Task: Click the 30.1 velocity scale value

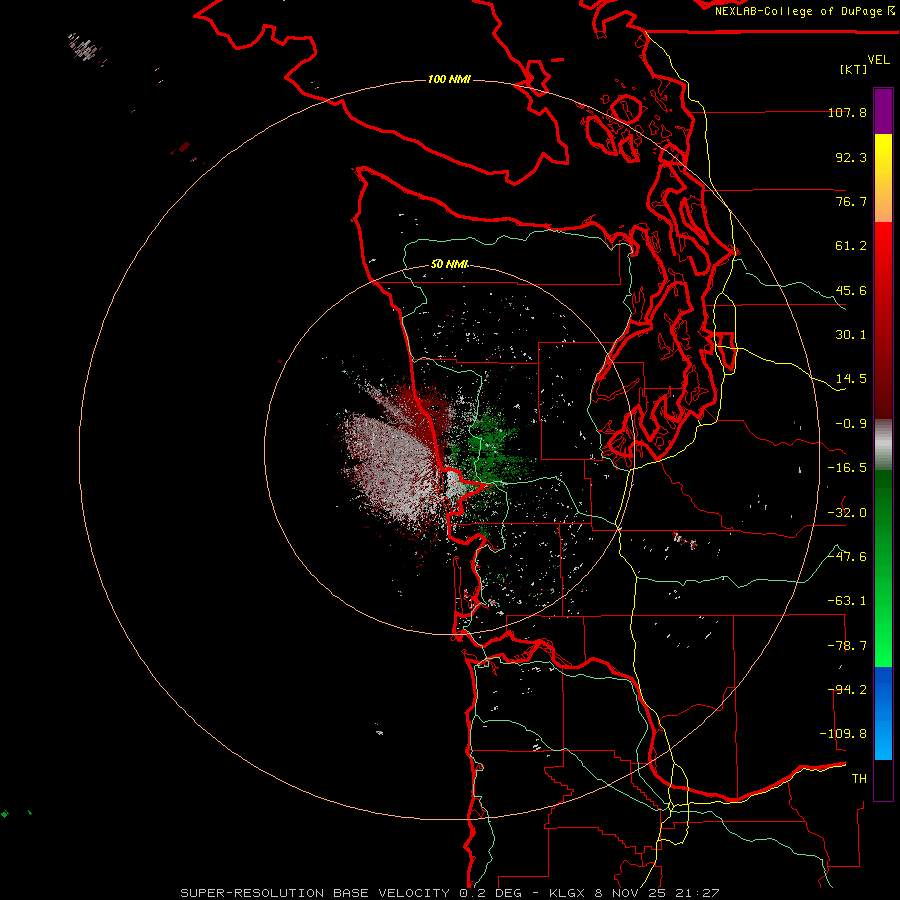Action: coord(851,335)
